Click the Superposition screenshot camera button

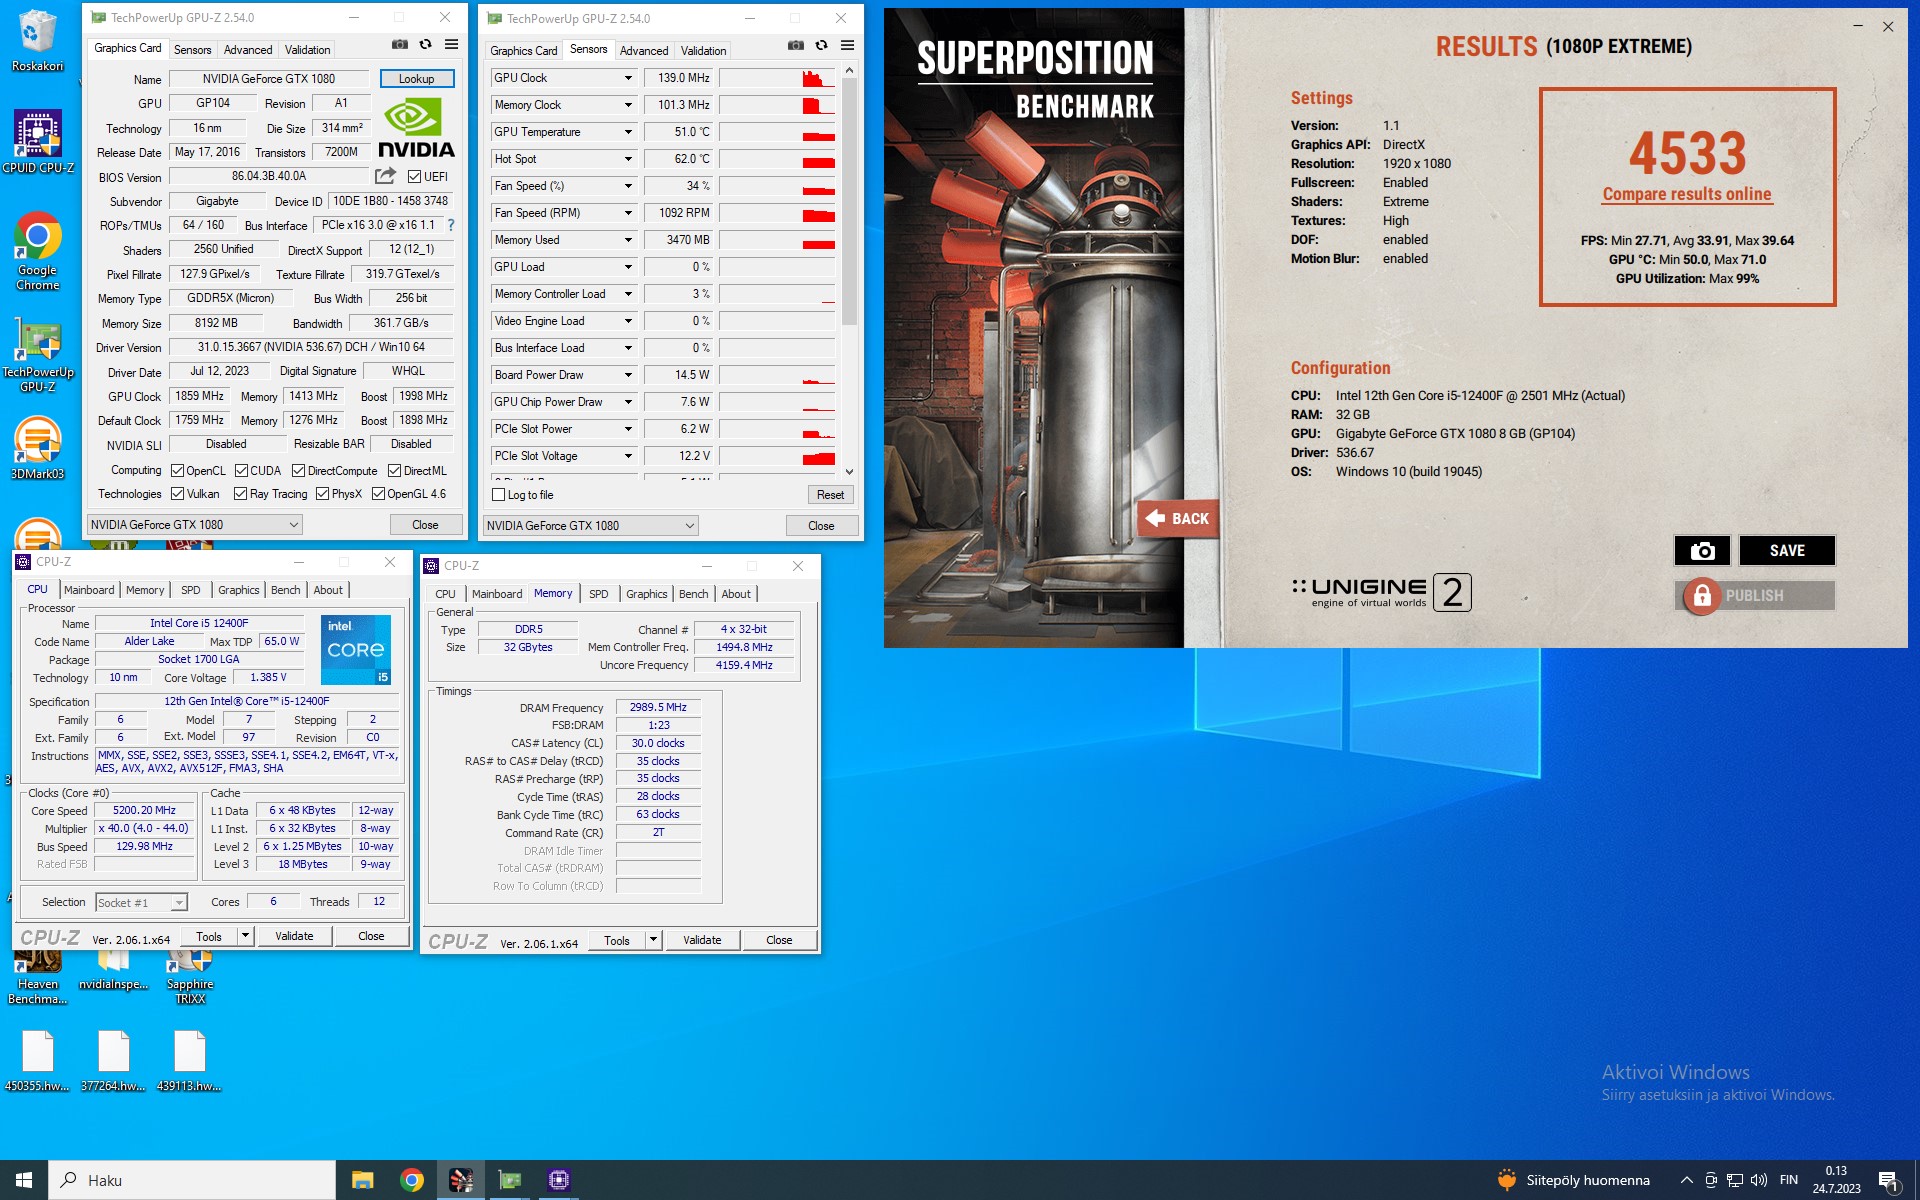(x=1702, y=551)
